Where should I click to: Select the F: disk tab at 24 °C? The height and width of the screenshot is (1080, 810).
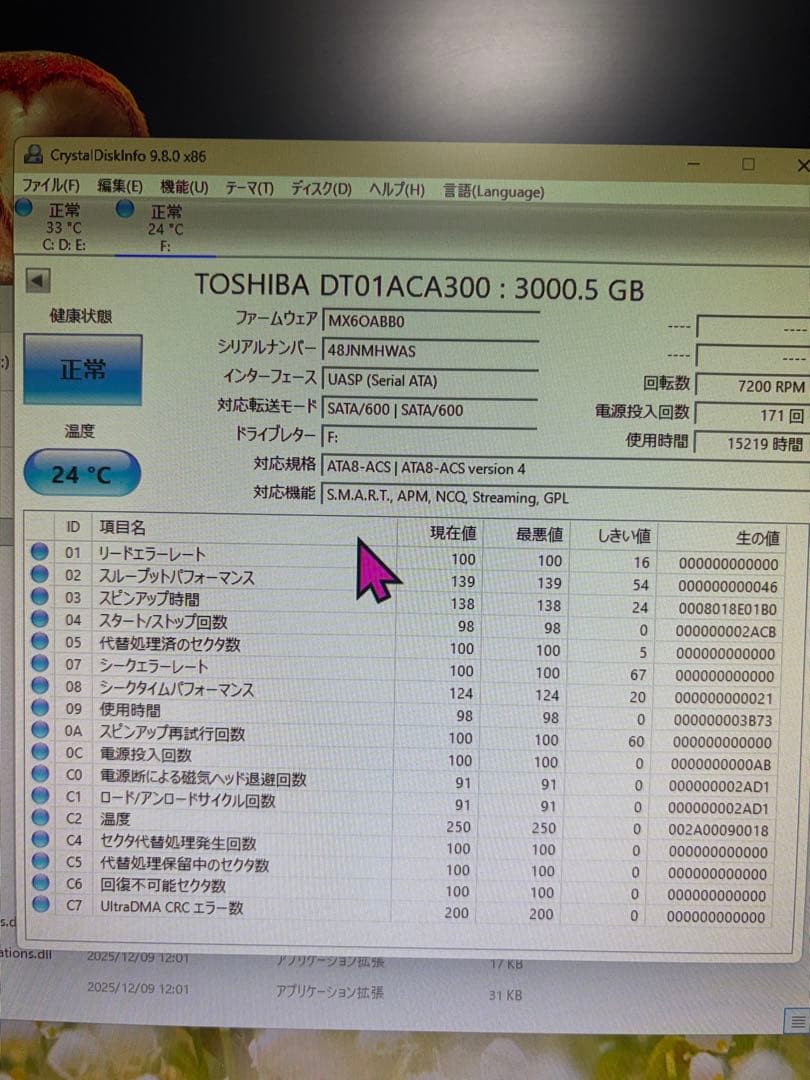(x=165, y=228)
